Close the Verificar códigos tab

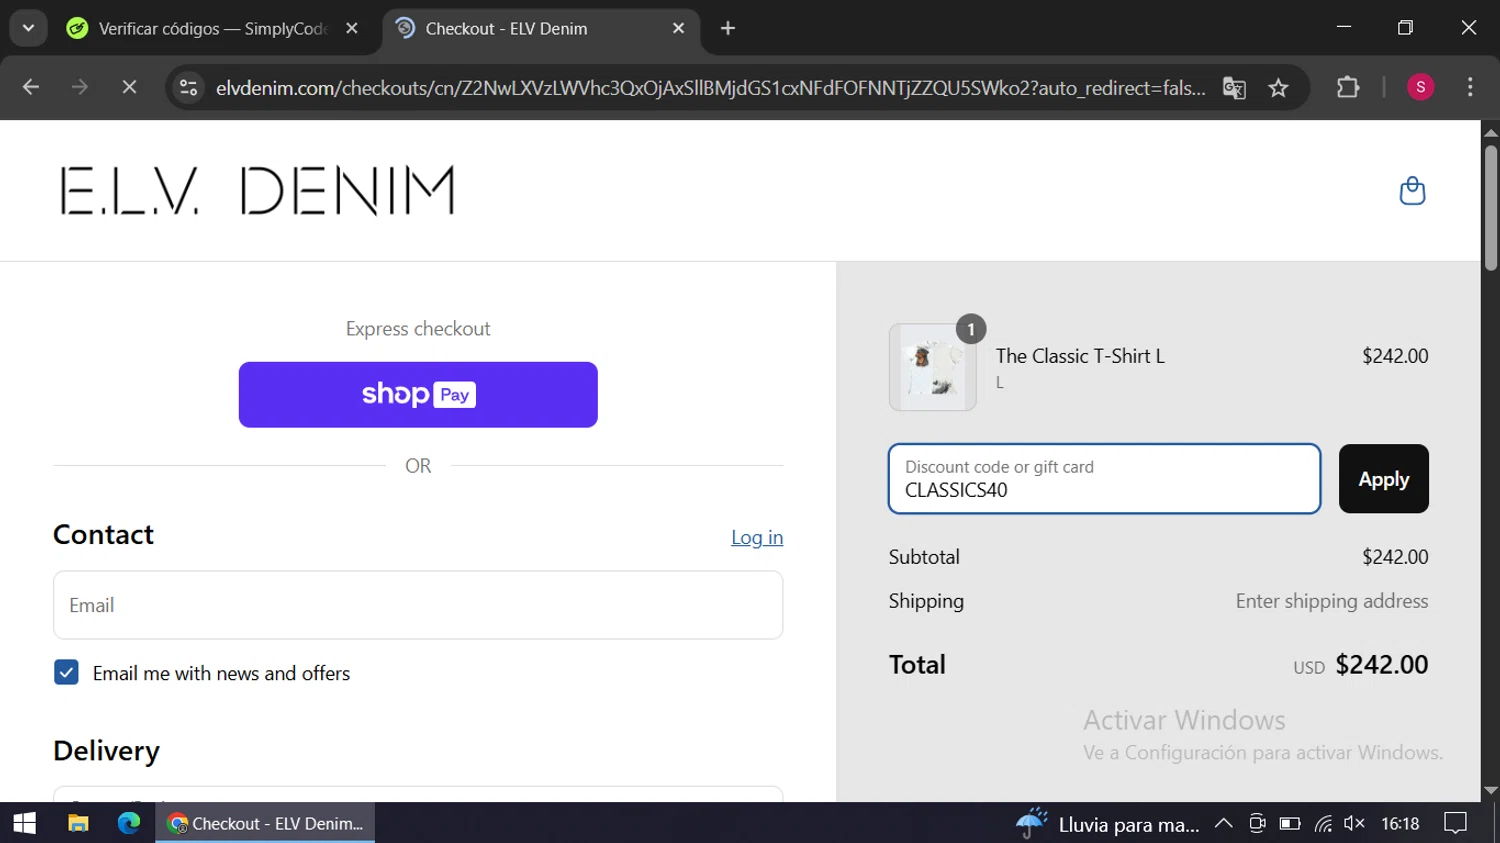(352, 28)
